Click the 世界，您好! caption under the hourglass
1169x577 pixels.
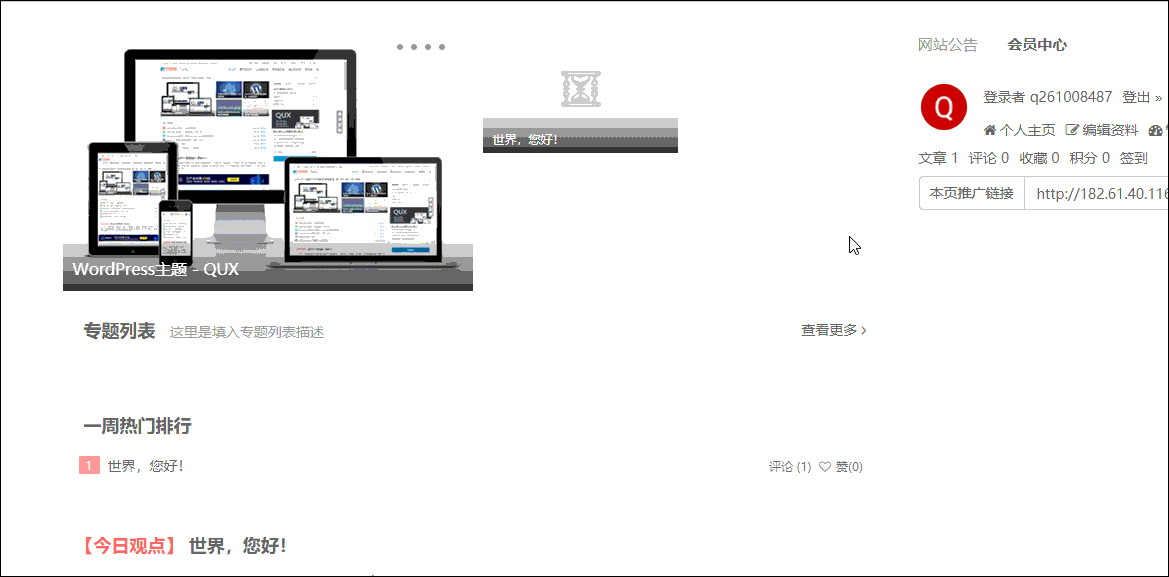(525, 139)
